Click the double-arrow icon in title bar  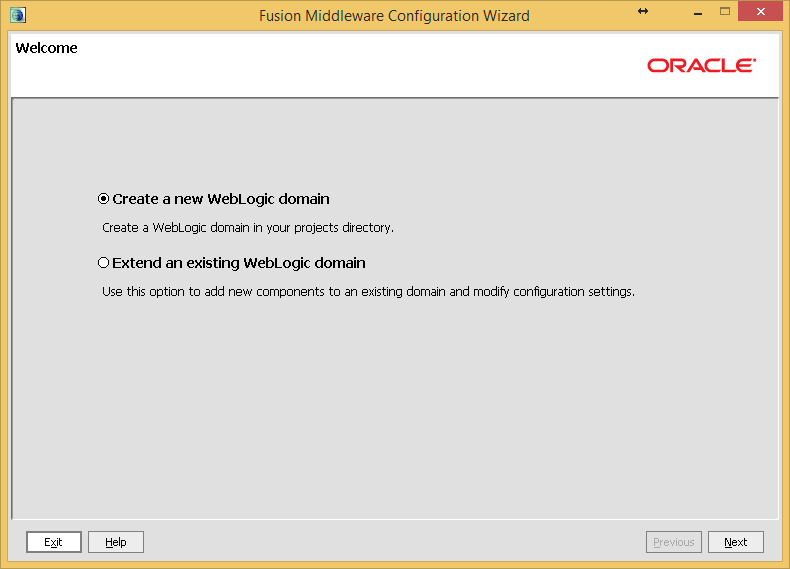tap(643, 11)
